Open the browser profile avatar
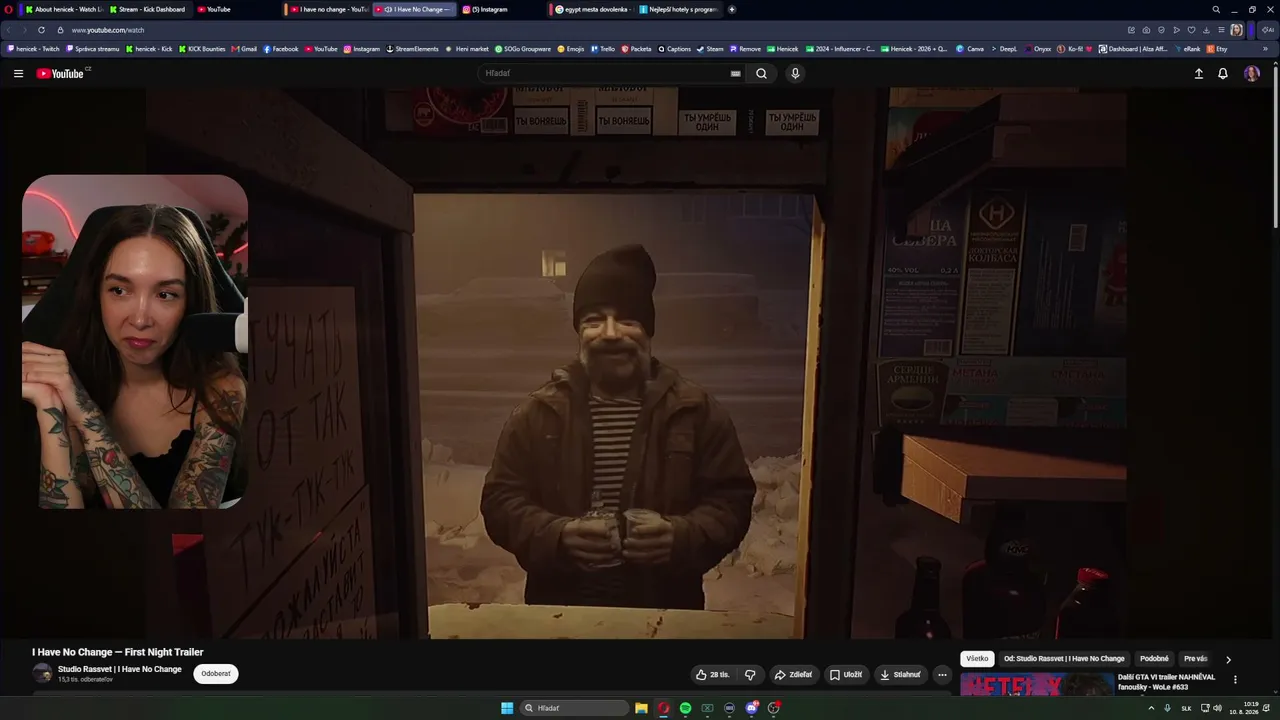The height and width of the screenshot is (720, 1280). [1236, 30]
